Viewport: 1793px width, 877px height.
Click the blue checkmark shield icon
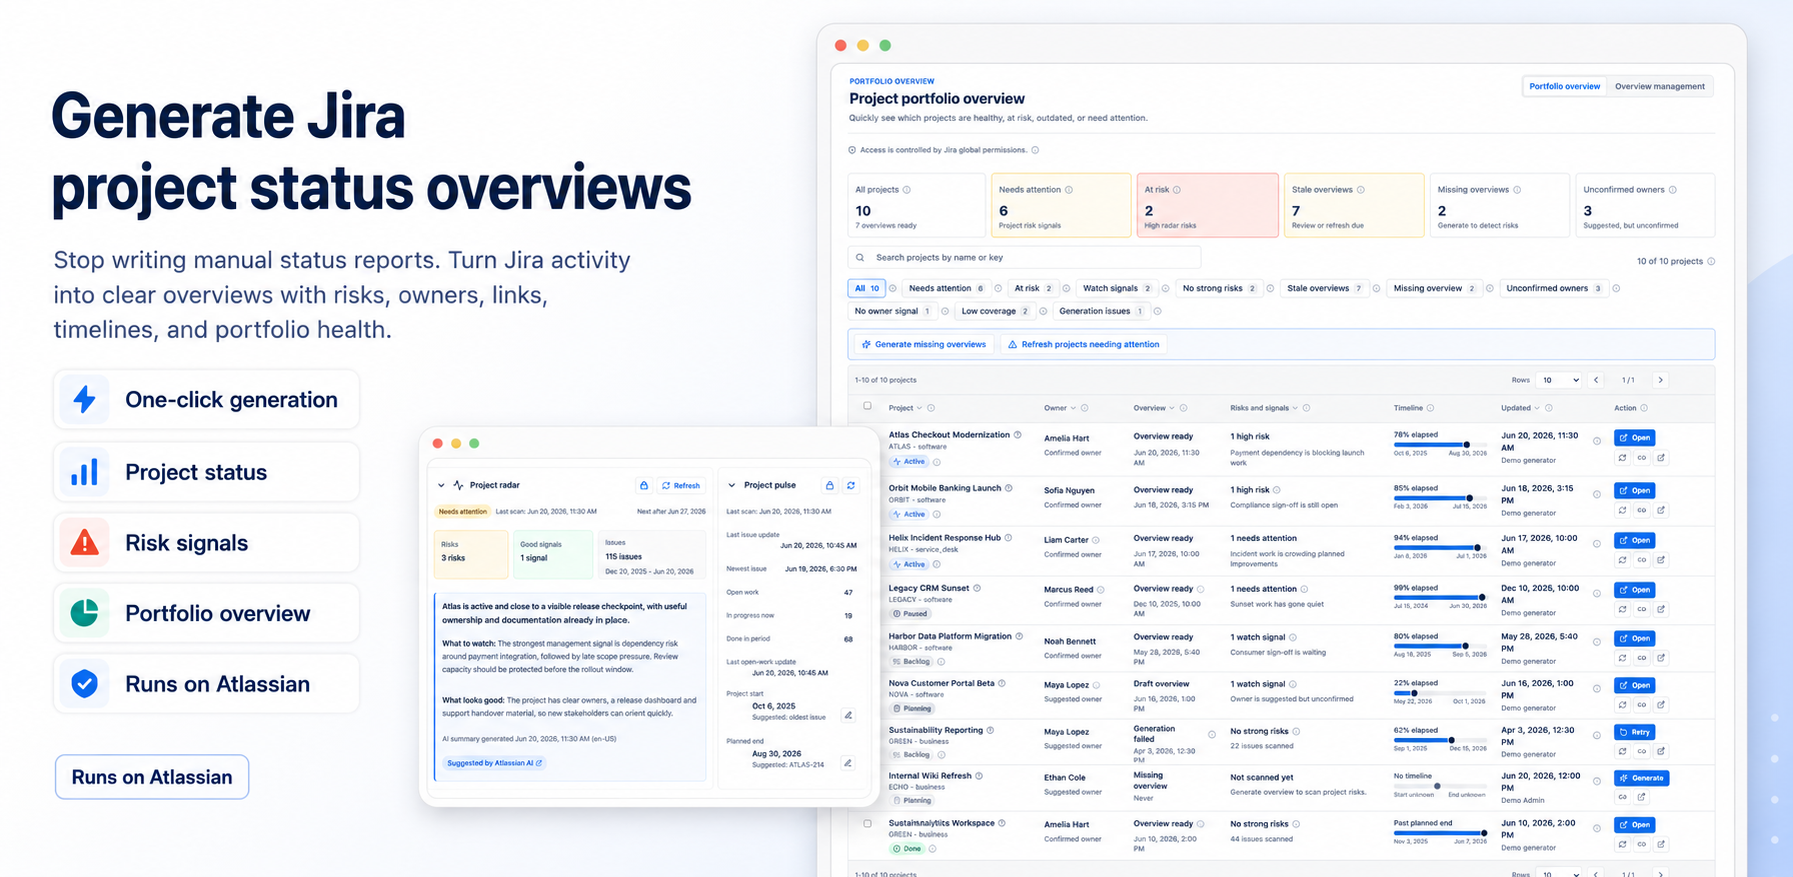point(85,684)
